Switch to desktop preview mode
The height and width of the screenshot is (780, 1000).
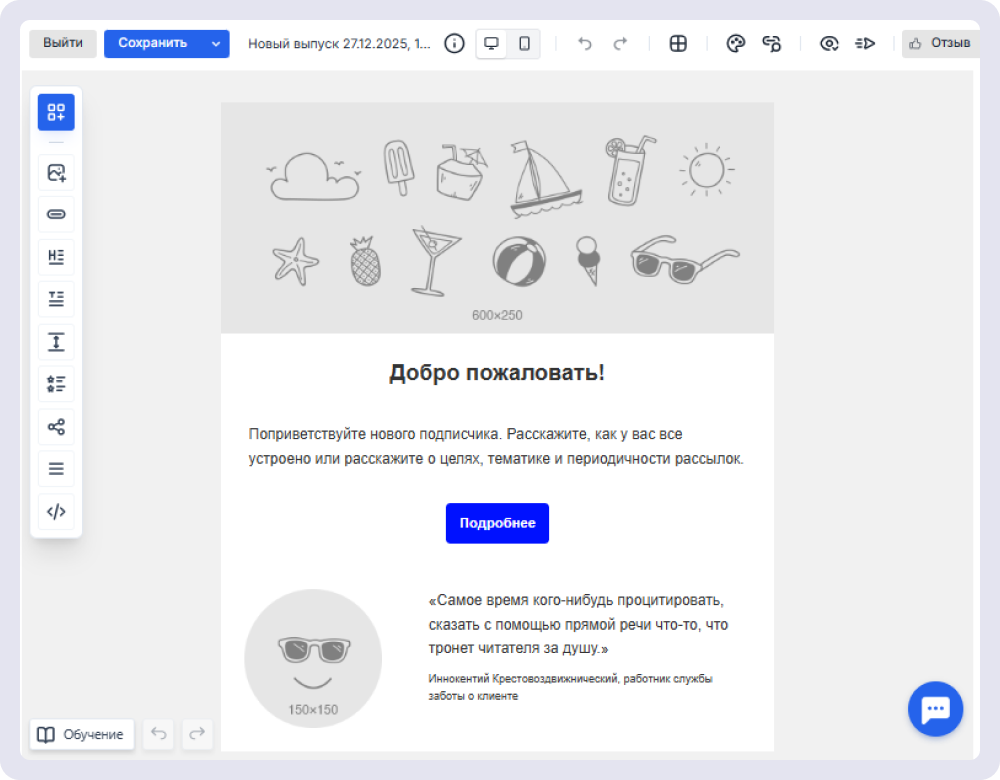[x=491, y=43]
